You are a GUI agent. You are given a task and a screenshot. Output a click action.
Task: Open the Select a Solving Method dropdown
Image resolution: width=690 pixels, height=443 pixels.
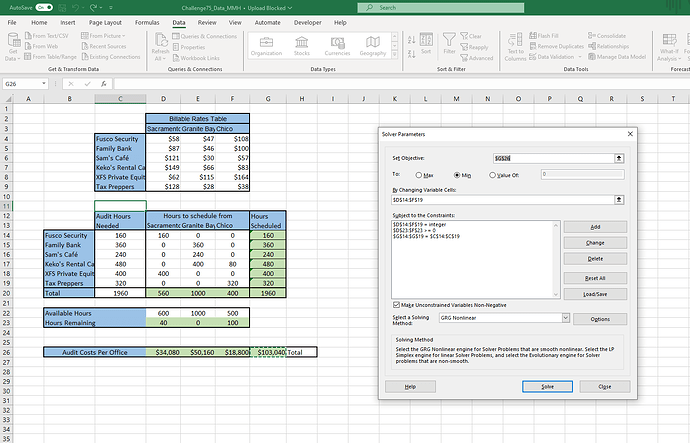[565, 318]
